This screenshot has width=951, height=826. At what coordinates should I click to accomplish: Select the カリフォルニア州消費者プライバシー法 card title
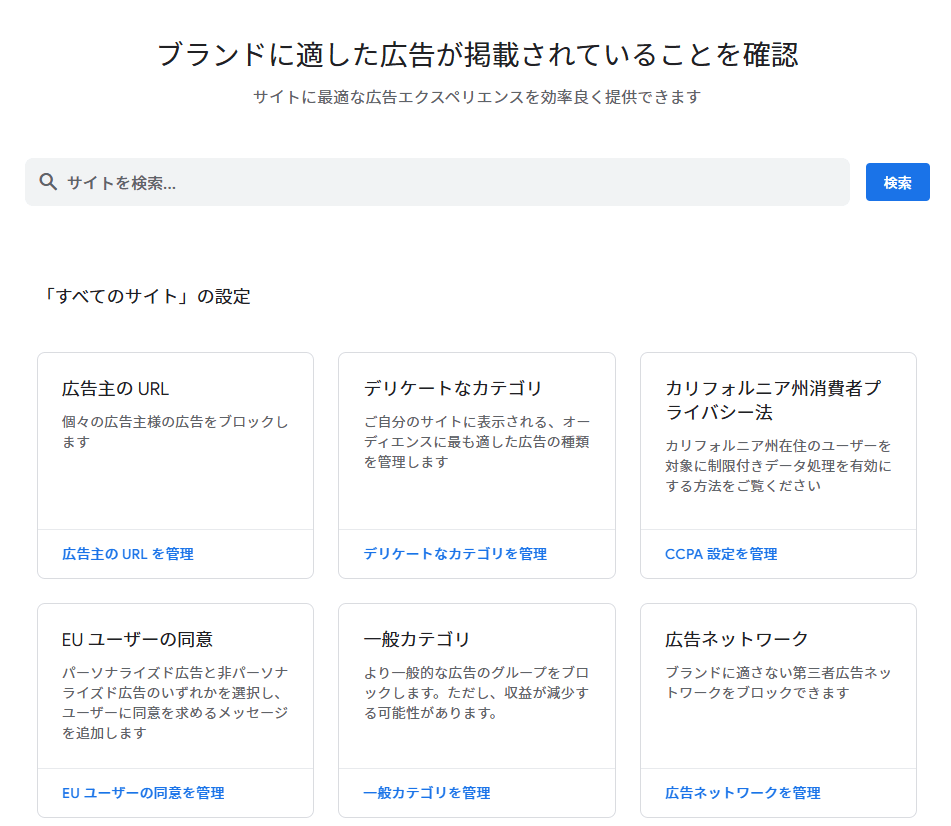click(x=773, y=400)
